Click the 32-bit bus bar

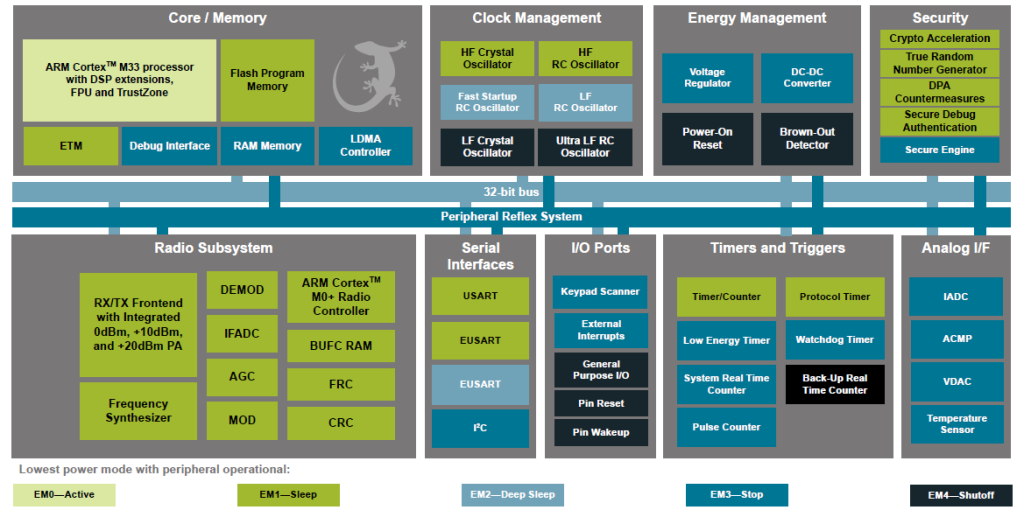coord(511,191)
